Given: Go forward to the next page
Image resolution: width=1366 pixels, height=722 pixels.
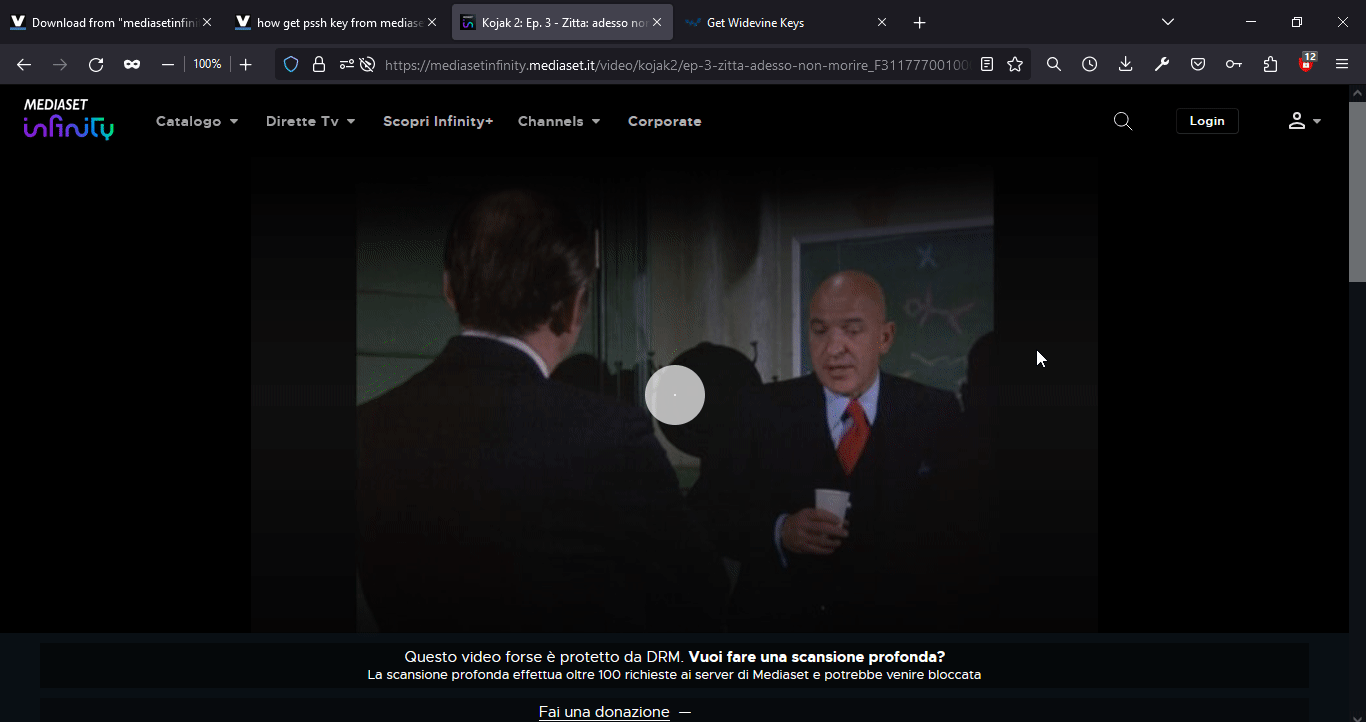Looking at the screenshot, I should pyautogui.click(x=60, y=64).
